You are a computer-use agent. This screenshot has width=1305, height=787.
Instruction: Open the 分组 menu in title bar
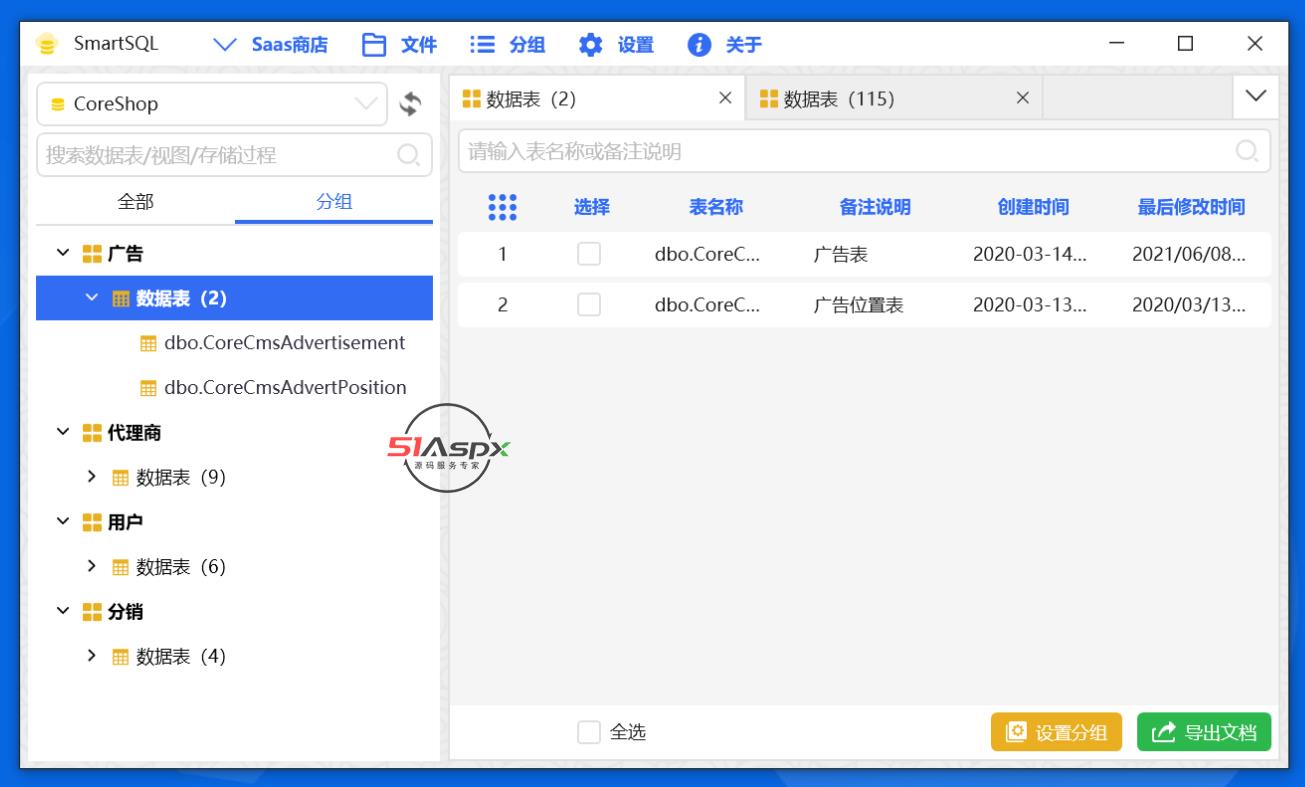coord(507,45)
